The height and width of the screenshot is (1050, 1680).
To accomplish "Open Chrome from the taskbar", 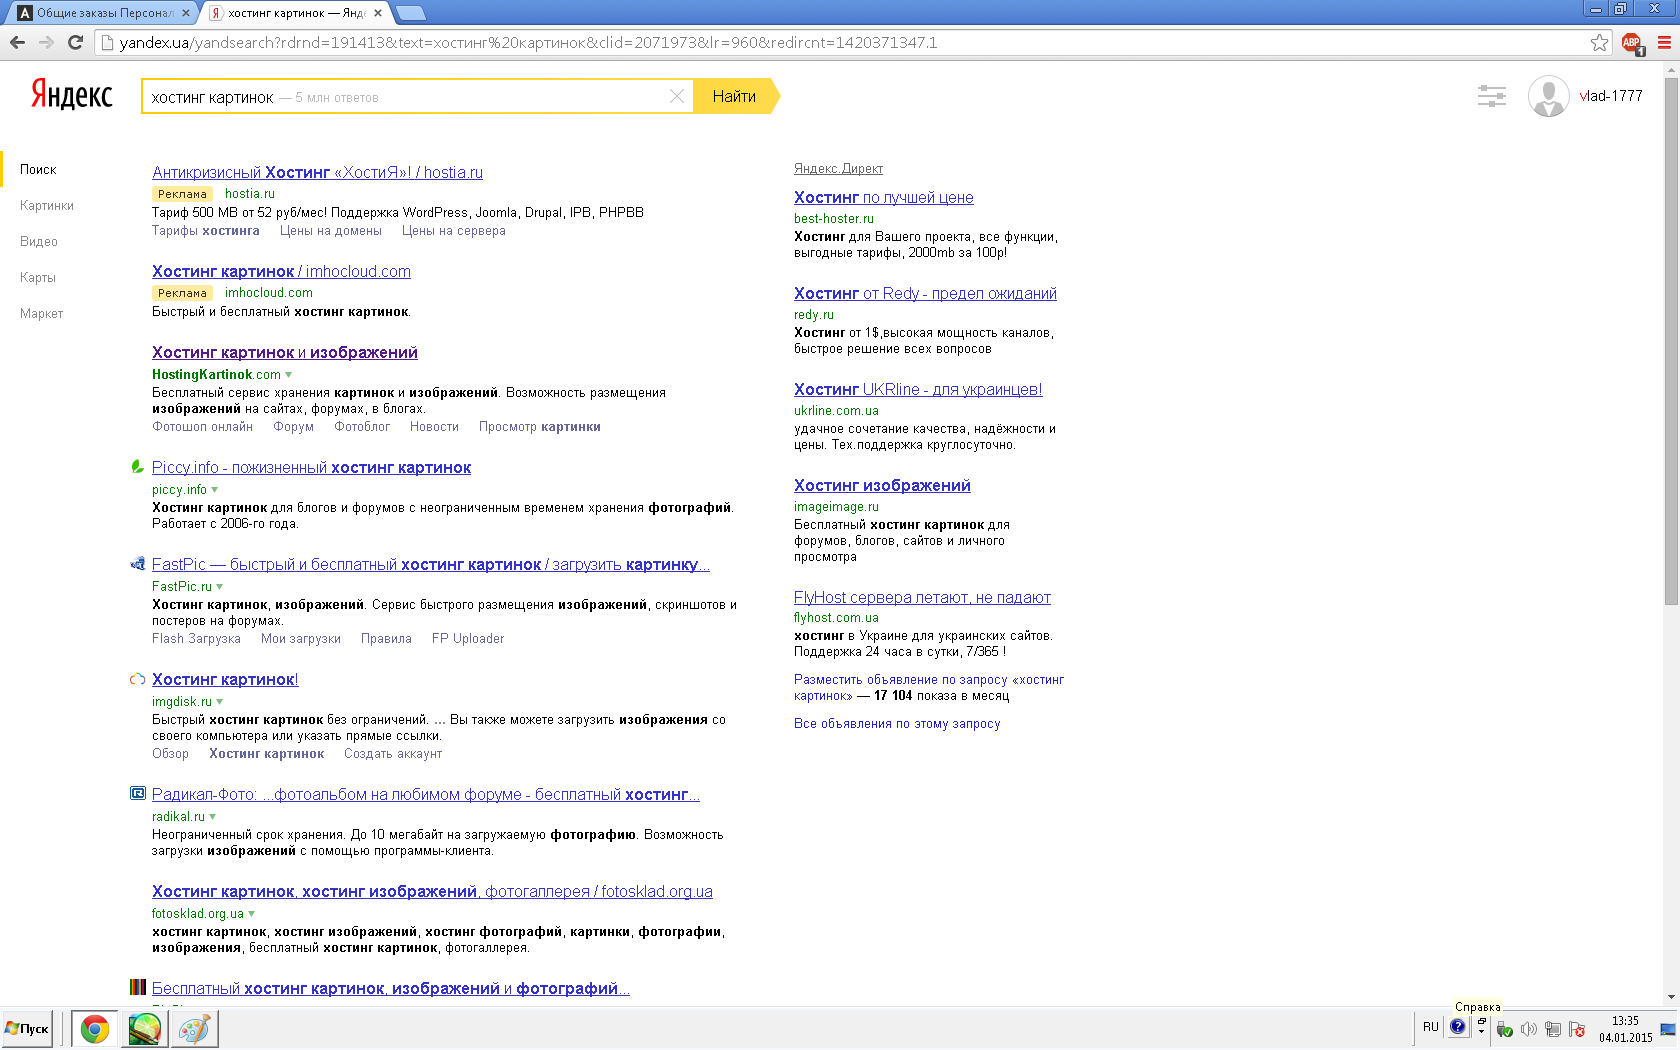I will click(95, 1029).
